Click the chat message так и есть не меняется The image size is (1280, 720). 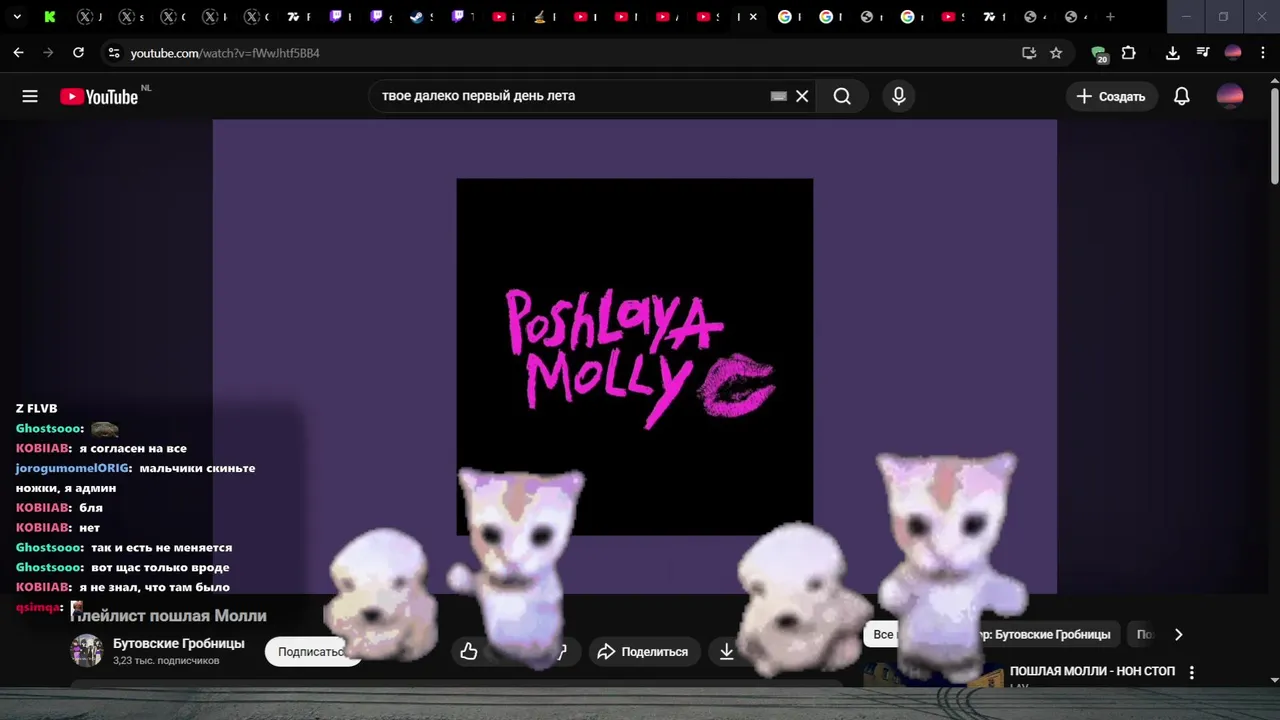coord(161,547)
